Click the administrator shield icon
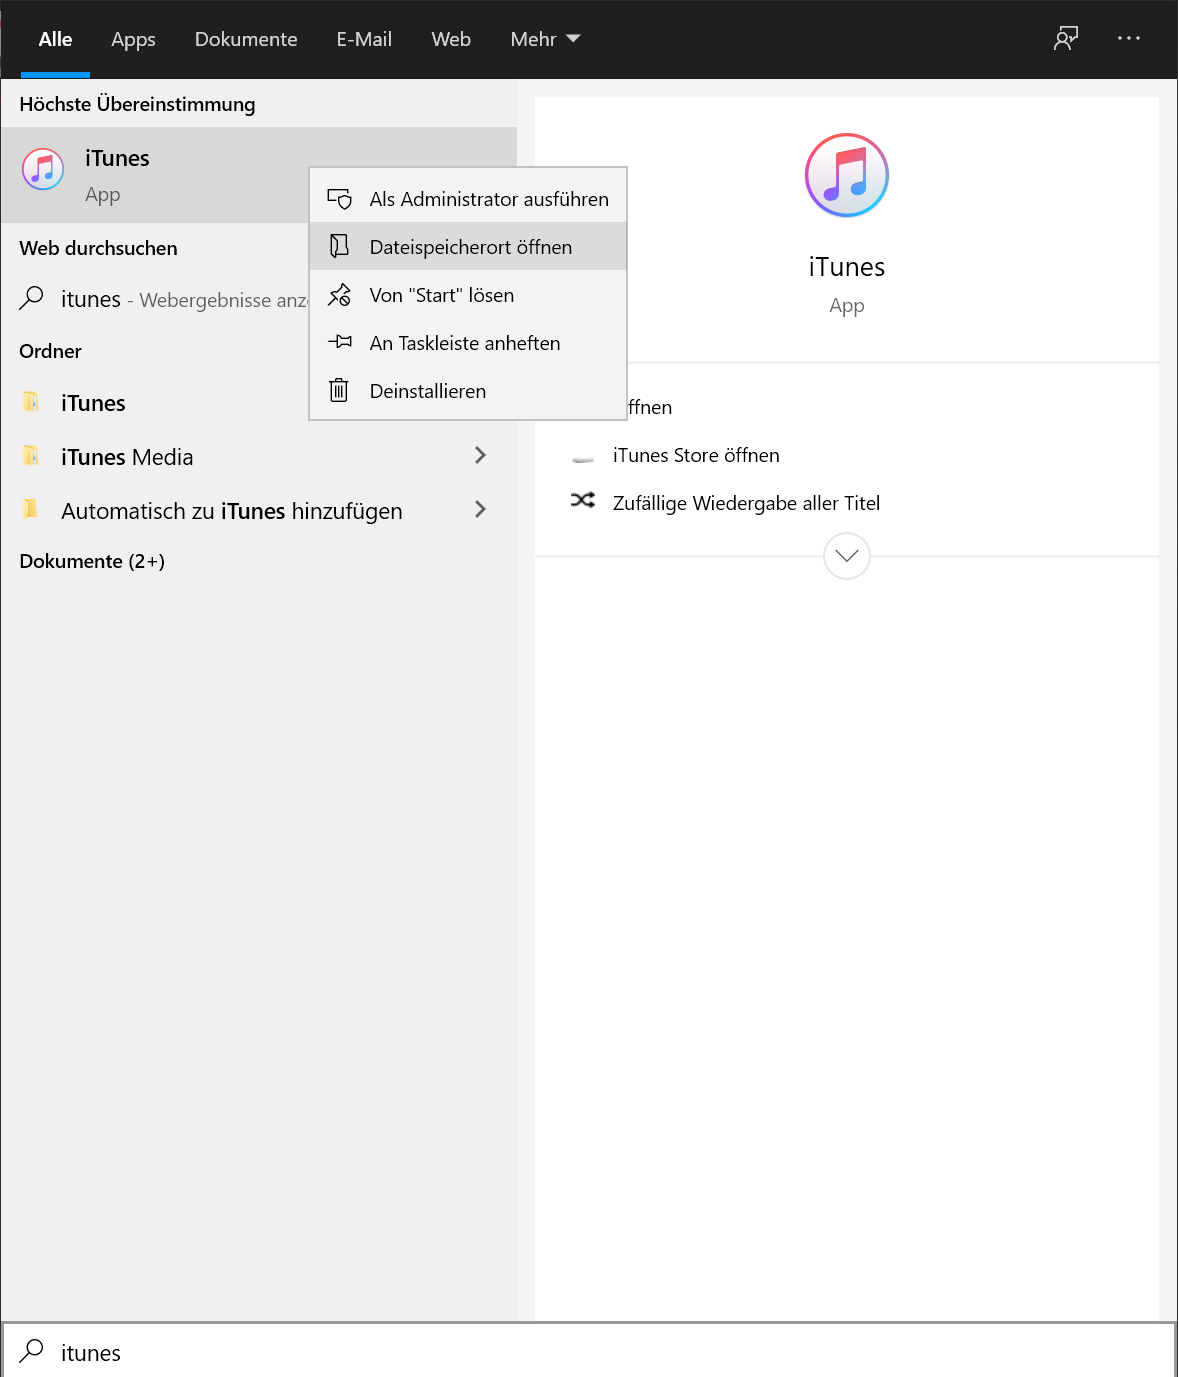 click(340, 199)
